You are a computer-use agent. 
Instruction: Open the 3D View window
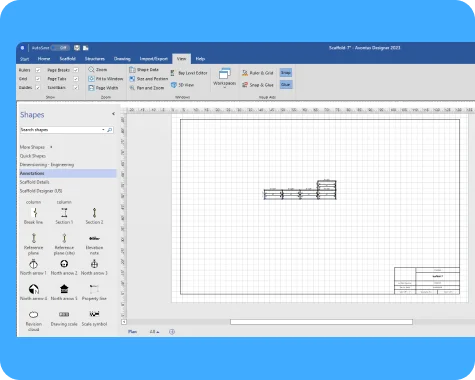click(x=182, y=85)
